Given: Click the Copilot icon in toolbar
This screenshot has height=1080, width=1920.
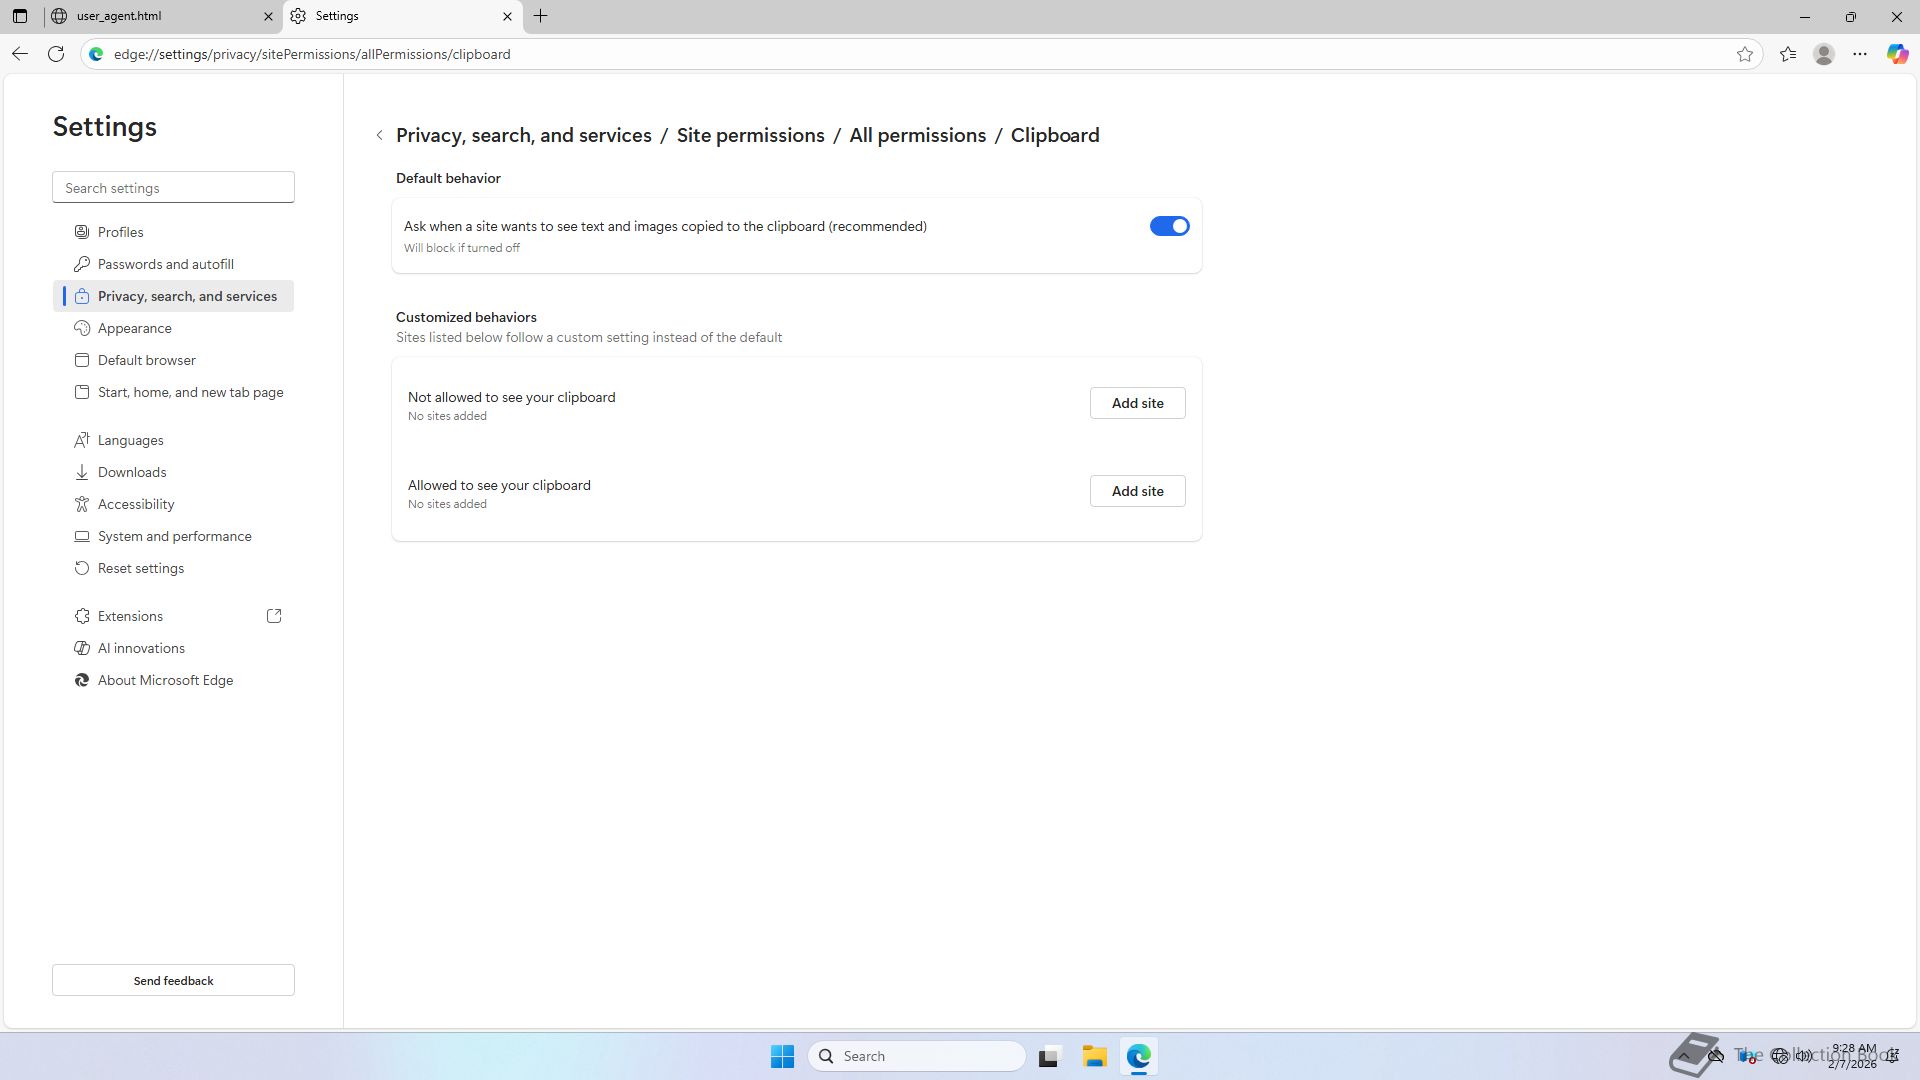Looking at the screenshot, I should (1897, 54).
